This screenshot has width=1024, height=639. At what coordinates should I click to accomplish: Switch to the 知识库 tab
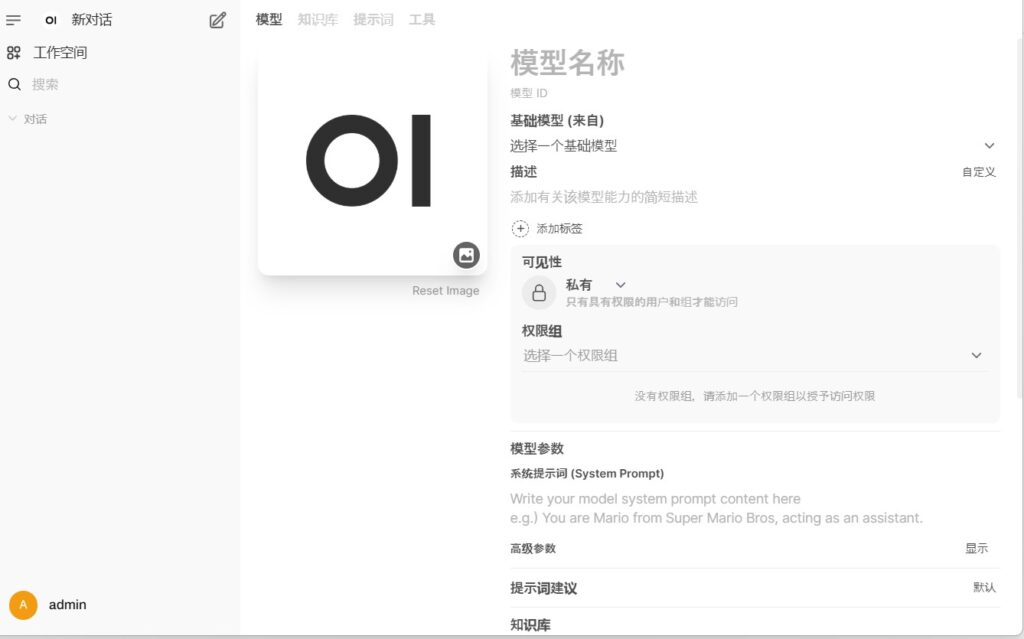click(x=318, y=20)
